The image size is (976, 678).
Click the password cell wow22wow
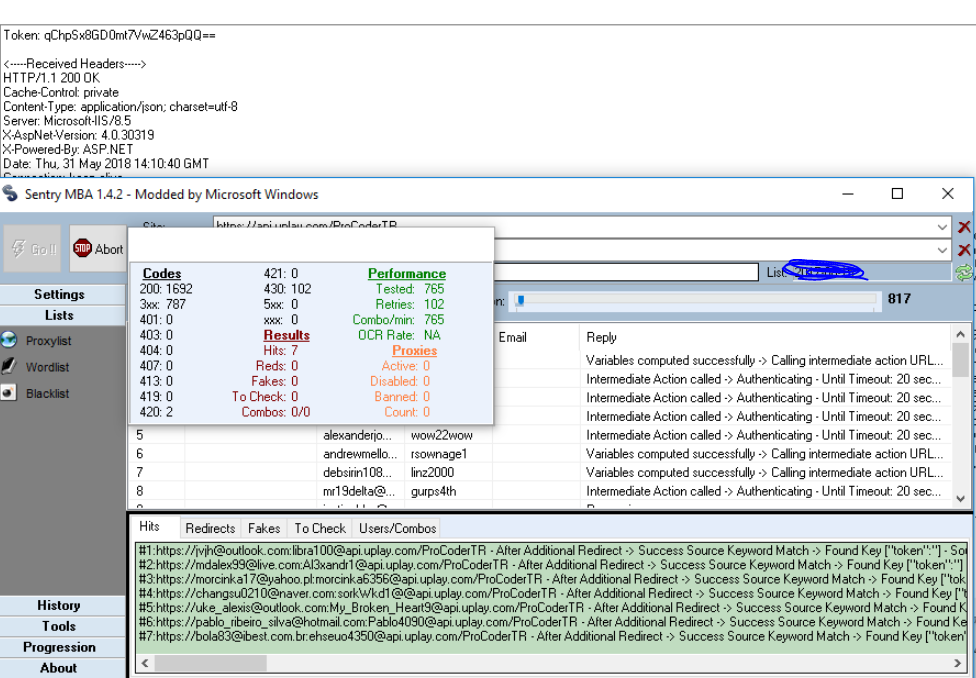point(441,435)
